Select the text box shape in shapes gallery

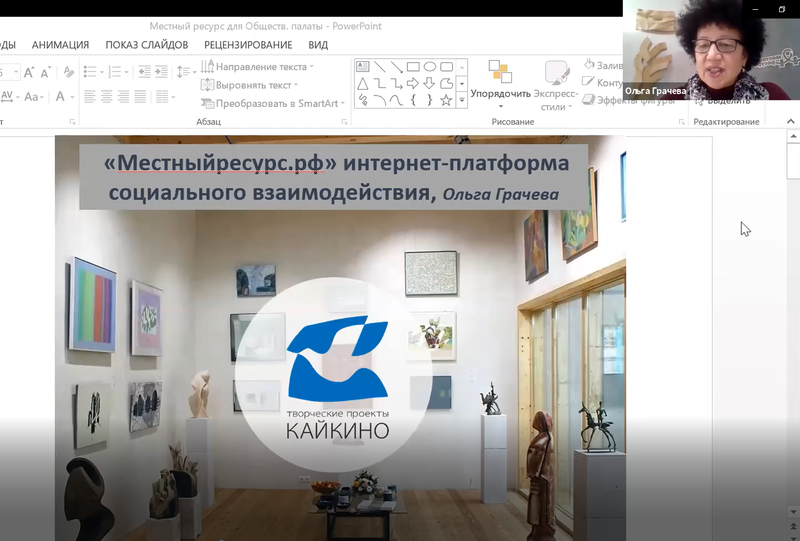click(x=363, y=66)
